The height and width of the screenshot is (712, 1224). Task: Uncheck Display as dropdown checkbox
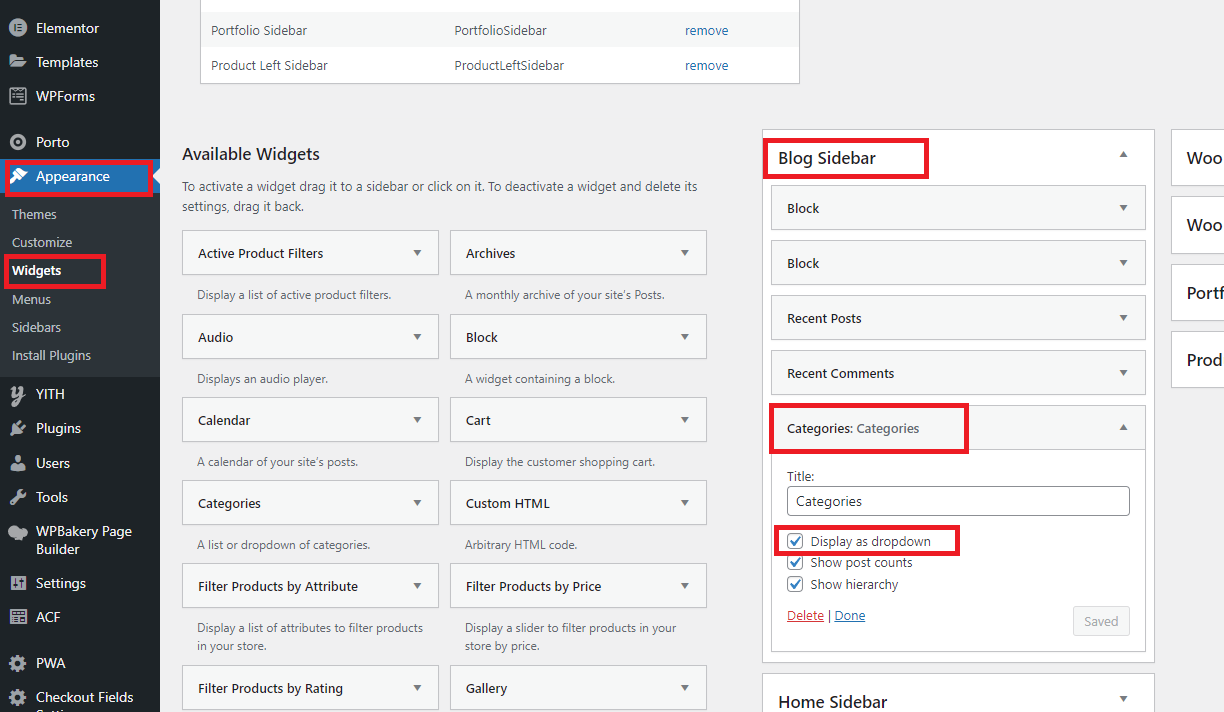[796, 541]
